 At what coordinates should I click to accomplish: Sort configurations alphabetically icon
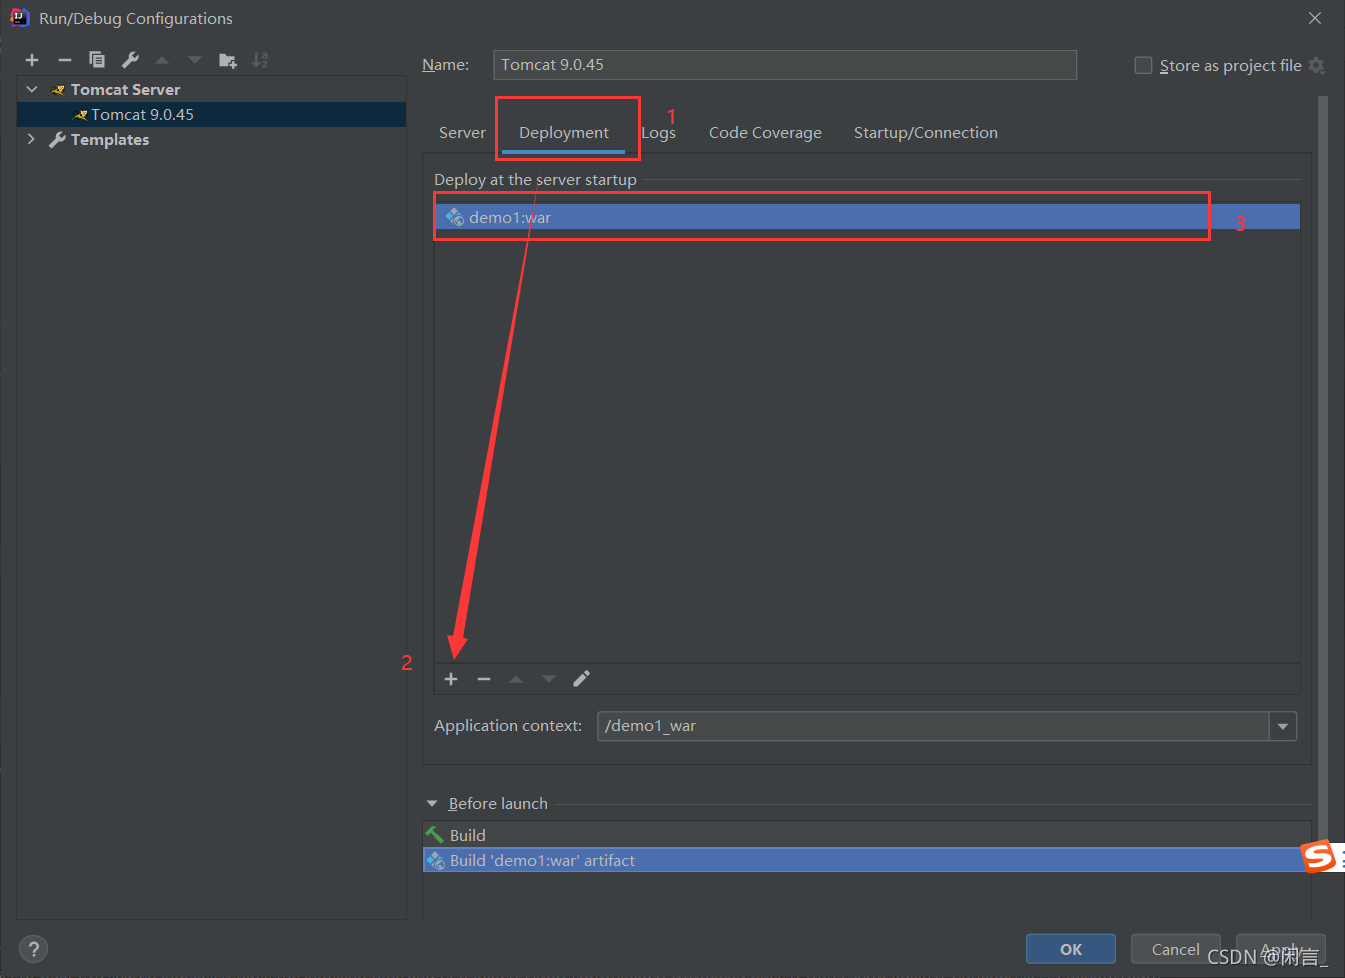260,60
